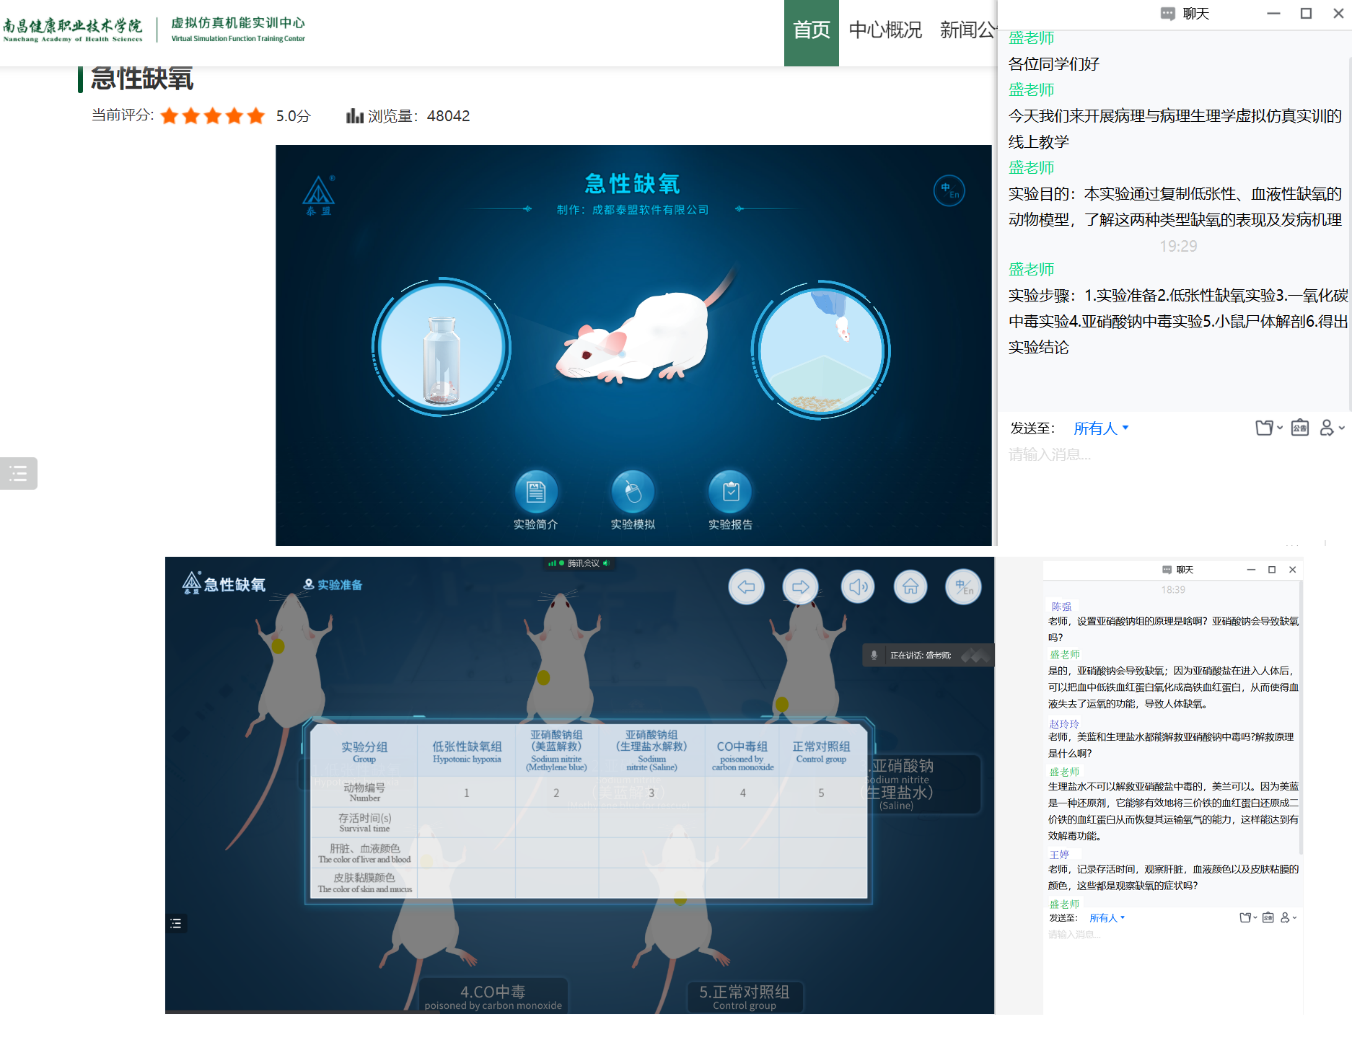Click the 各位同学们好 message in upper chat
The height and width of the screenshot is (1040, 1352).
1054,64
